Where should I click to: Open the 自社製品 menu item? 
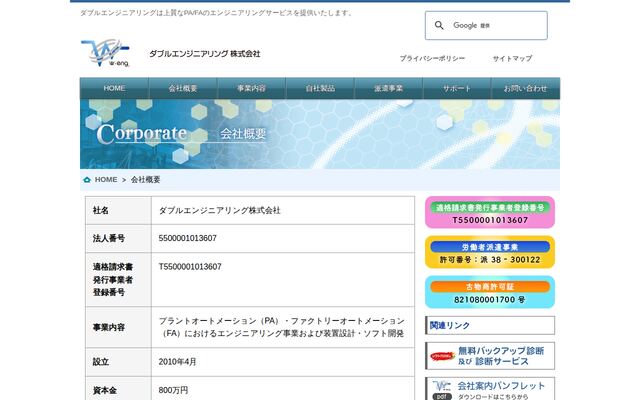pos(320,88)
